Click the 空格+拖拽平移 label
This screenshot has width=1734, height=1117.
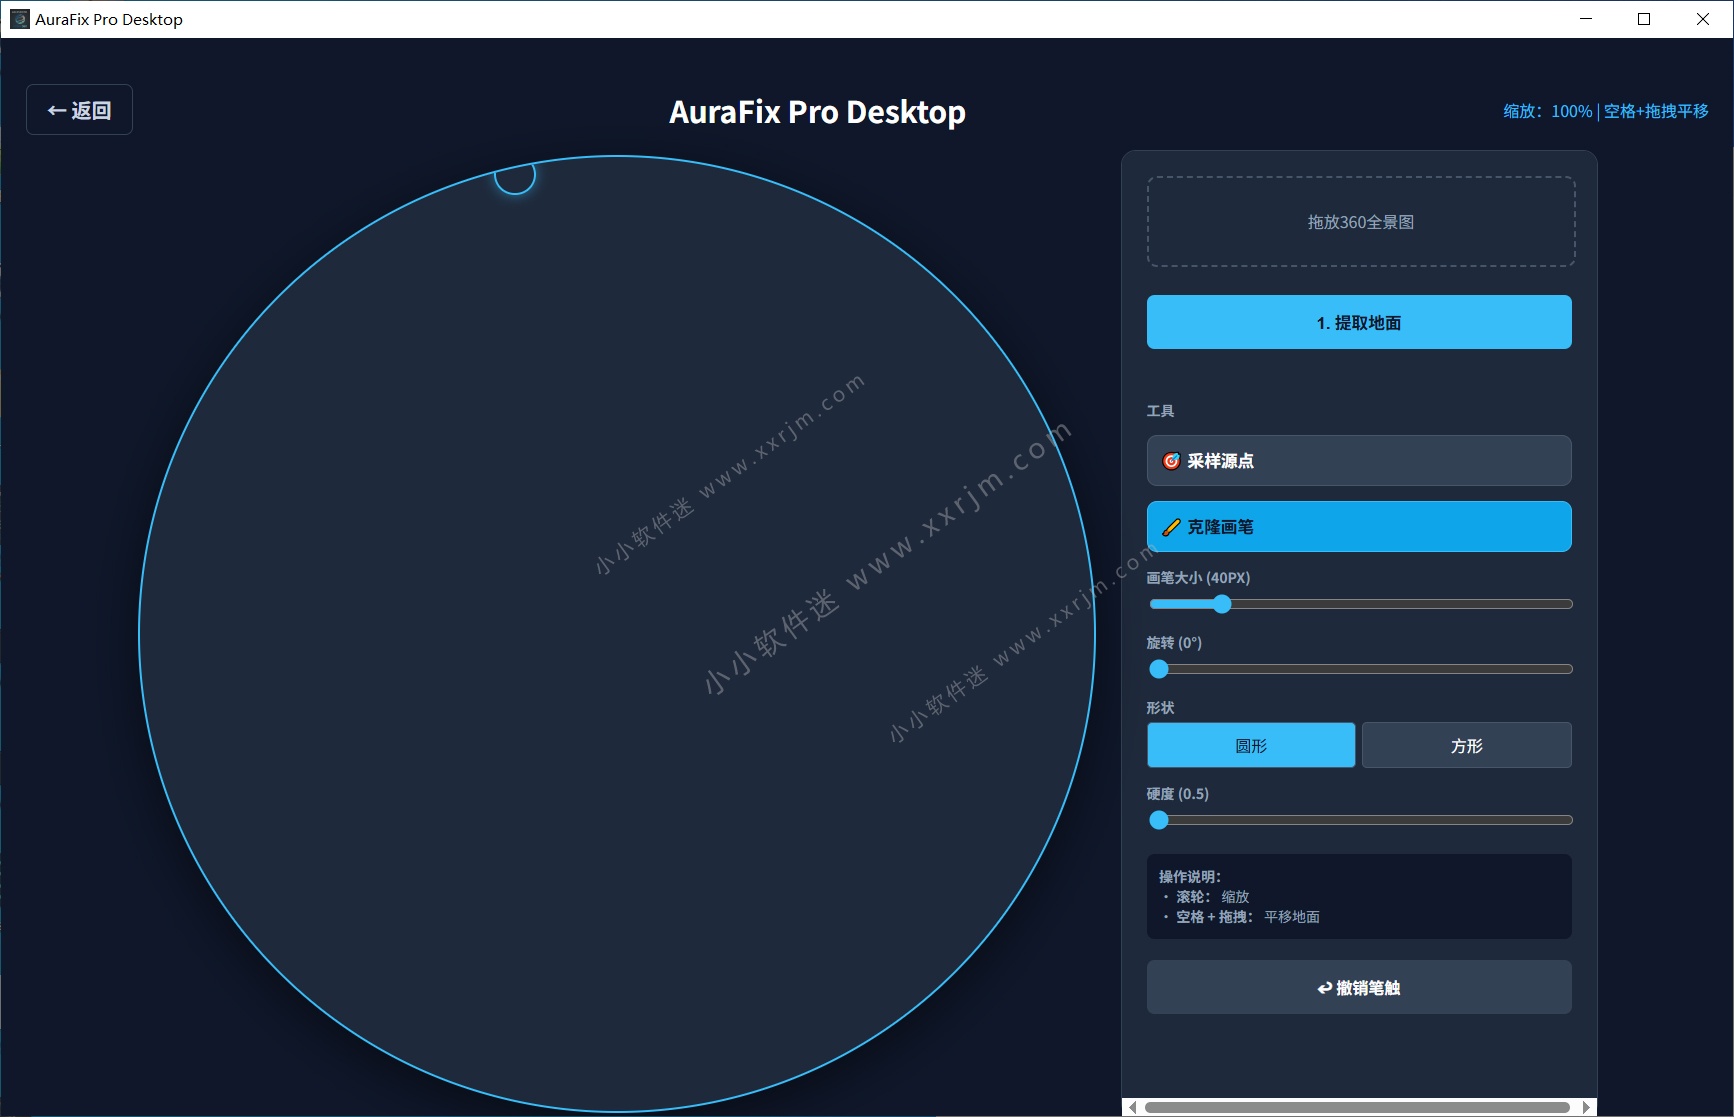tap(1656, 111)
